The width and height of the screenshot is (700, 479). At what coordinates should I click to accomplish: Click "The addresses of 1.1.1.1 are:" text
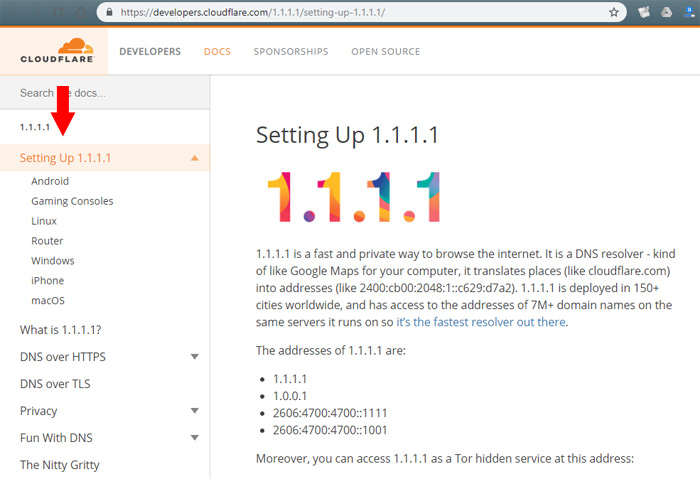(331, 350)
